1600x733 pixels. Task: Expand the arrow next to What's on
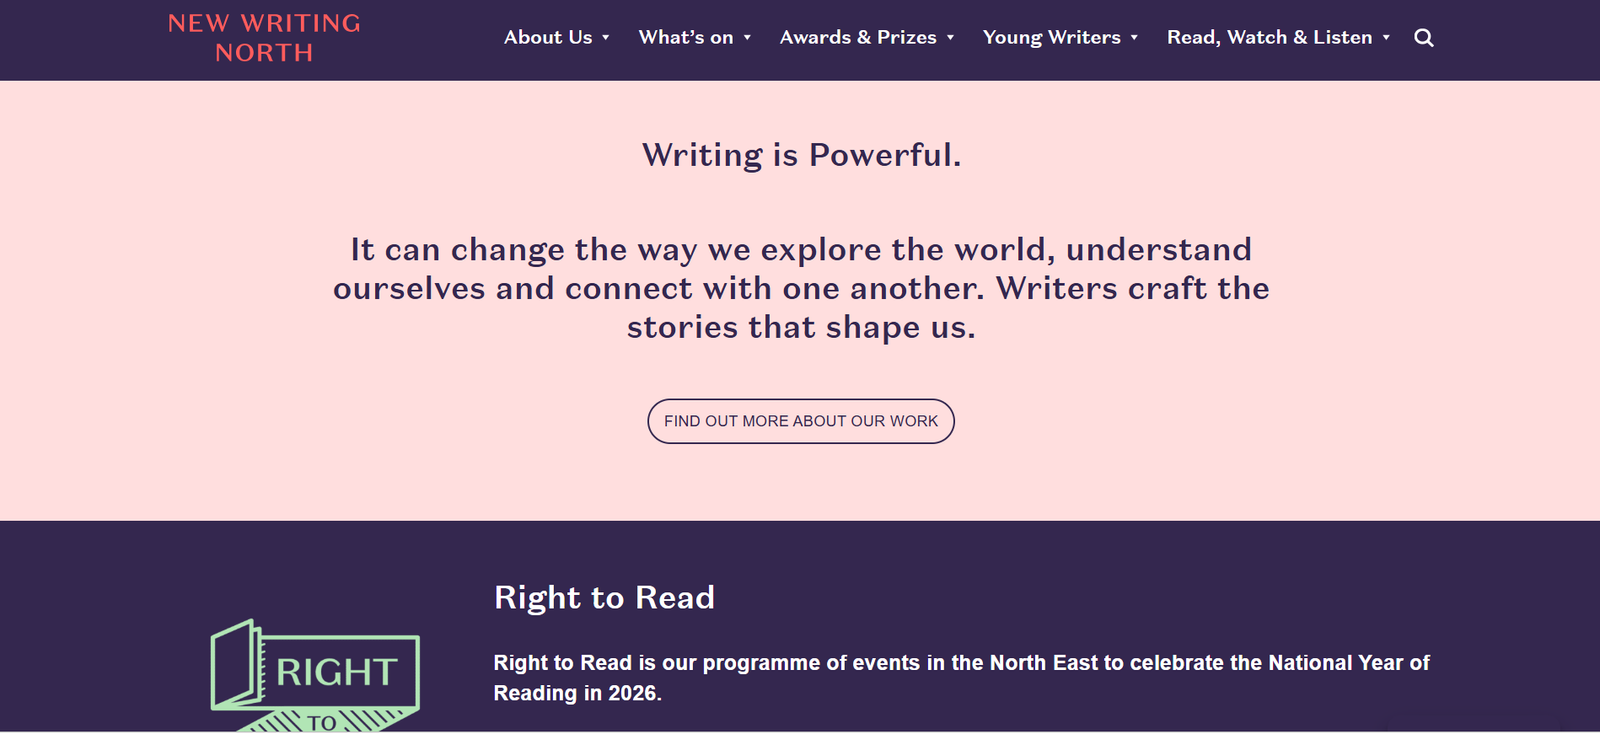(747, 38)
